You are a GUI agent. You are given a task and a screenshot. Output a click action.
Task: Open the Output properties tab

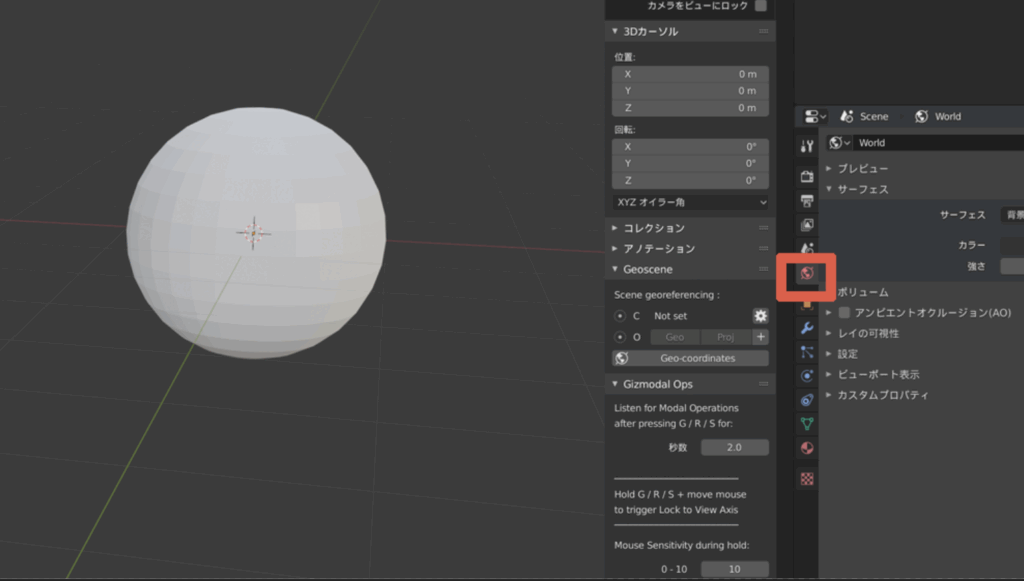pos(807,200)
